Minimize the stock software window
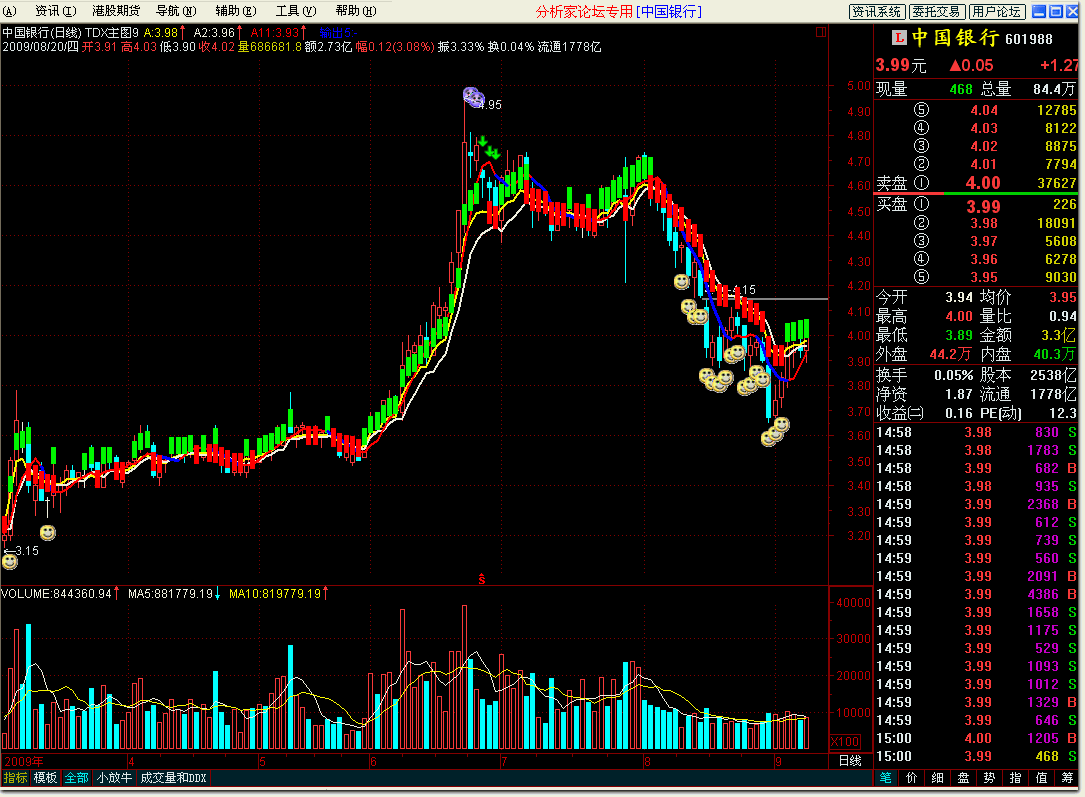1085x797 pixels. click(1039, 11)
